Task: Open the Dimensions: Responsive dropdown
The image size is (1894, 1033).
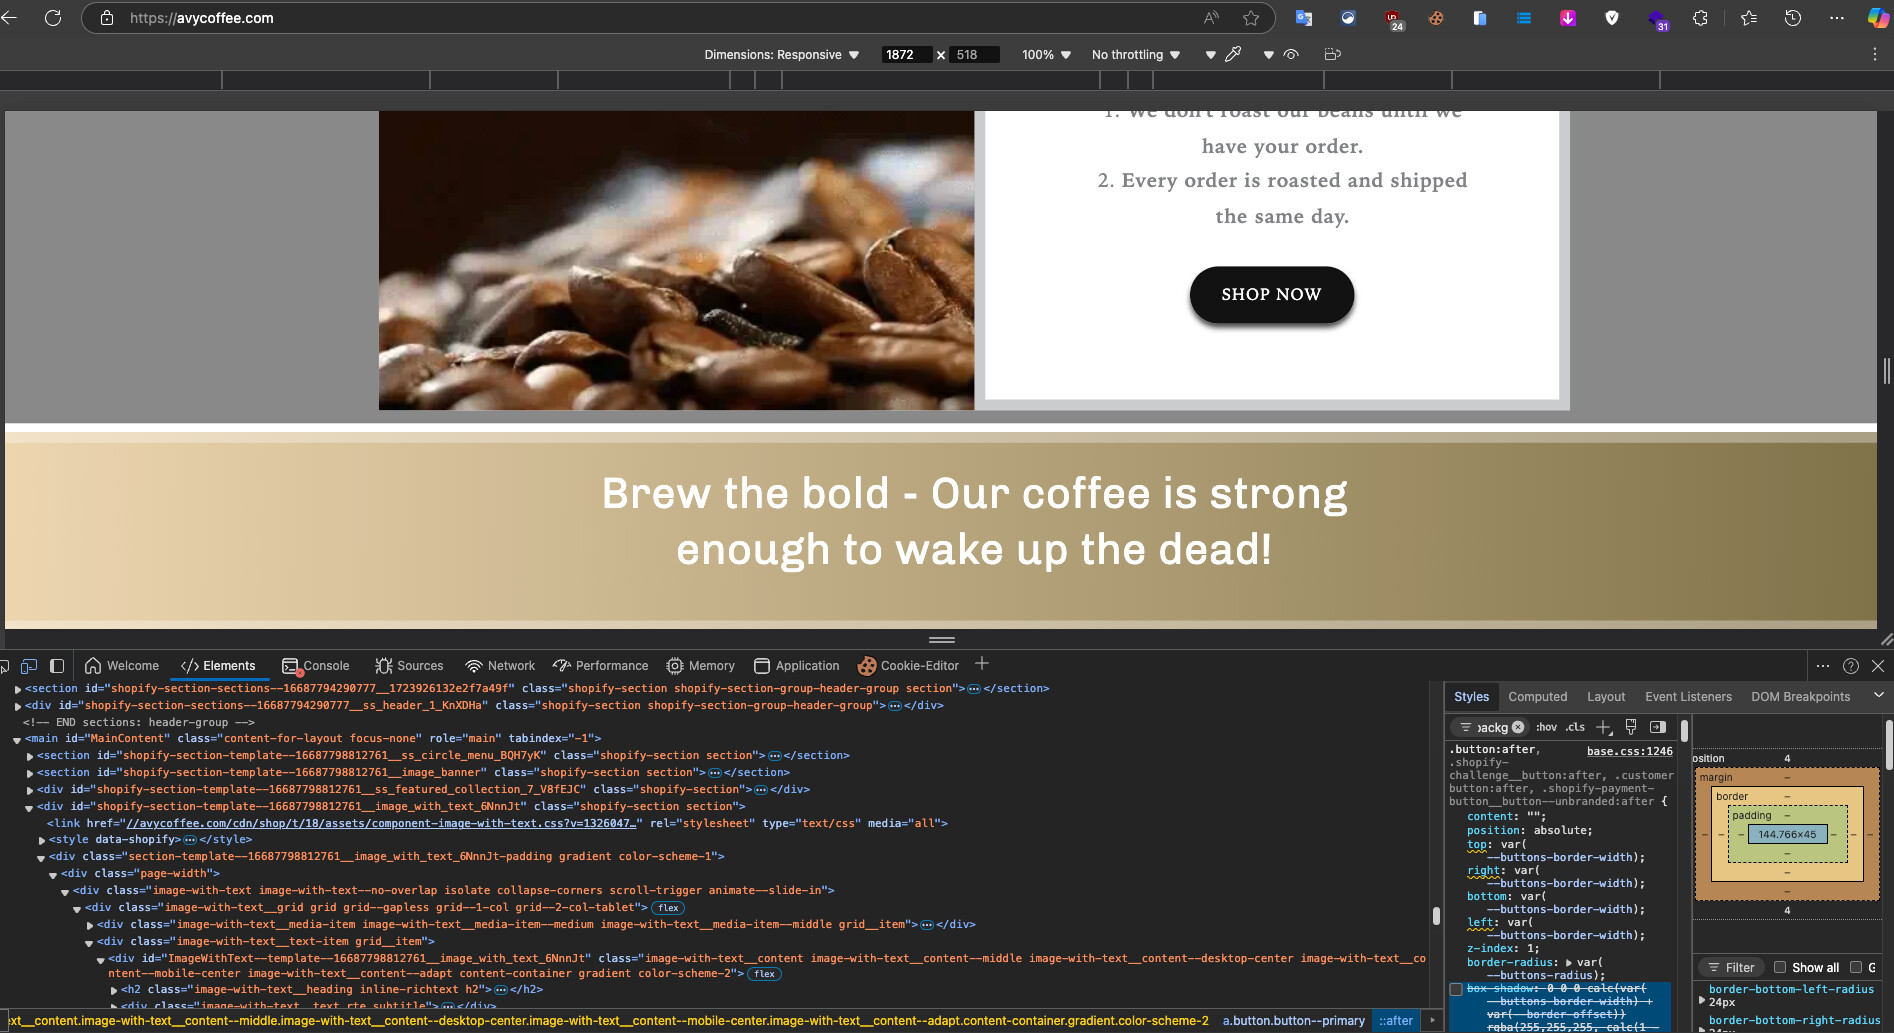Action: click(x=781, y=55)
